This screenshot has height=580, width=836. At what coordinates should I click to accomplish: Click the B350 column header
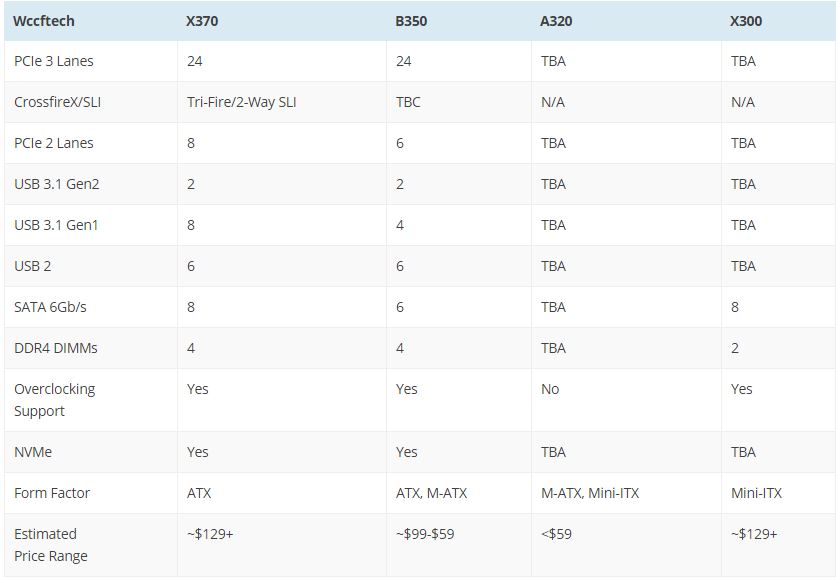point(411,20)
